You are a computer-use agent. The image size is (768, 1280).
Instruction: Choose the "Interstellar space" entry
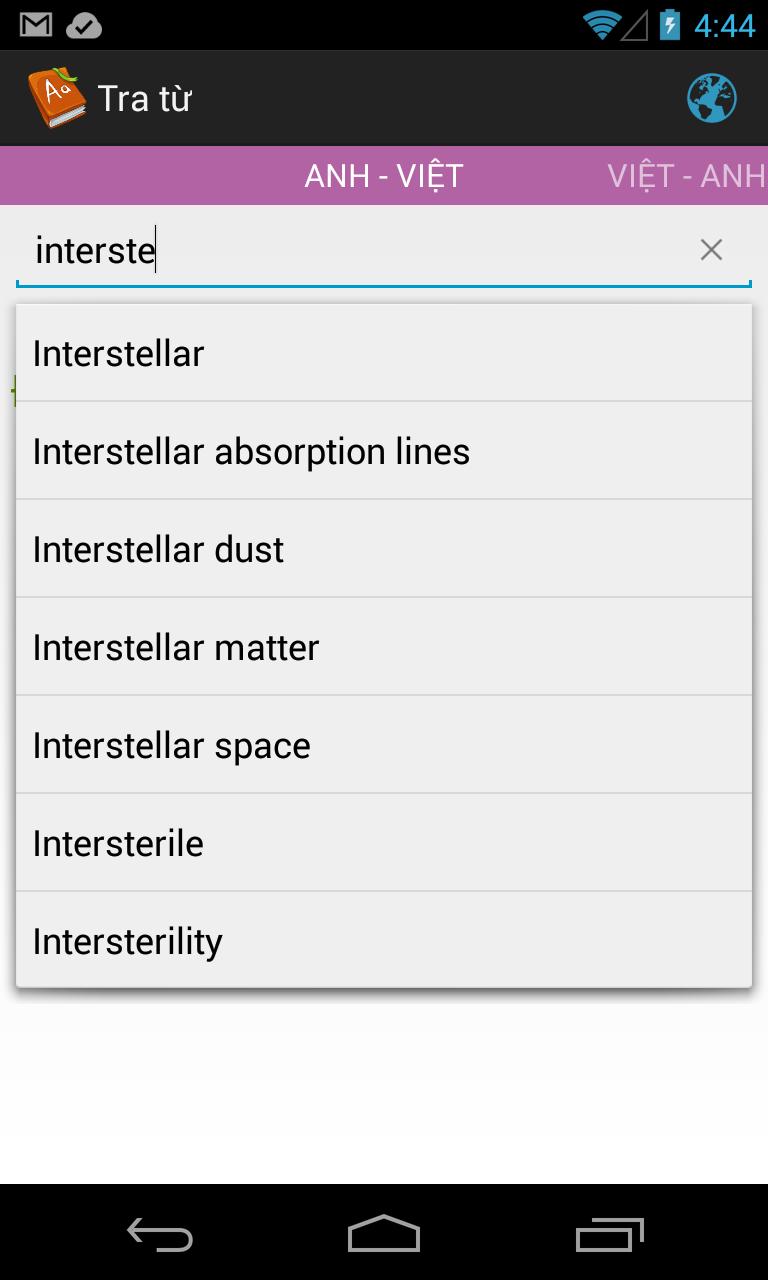[384, 745]
